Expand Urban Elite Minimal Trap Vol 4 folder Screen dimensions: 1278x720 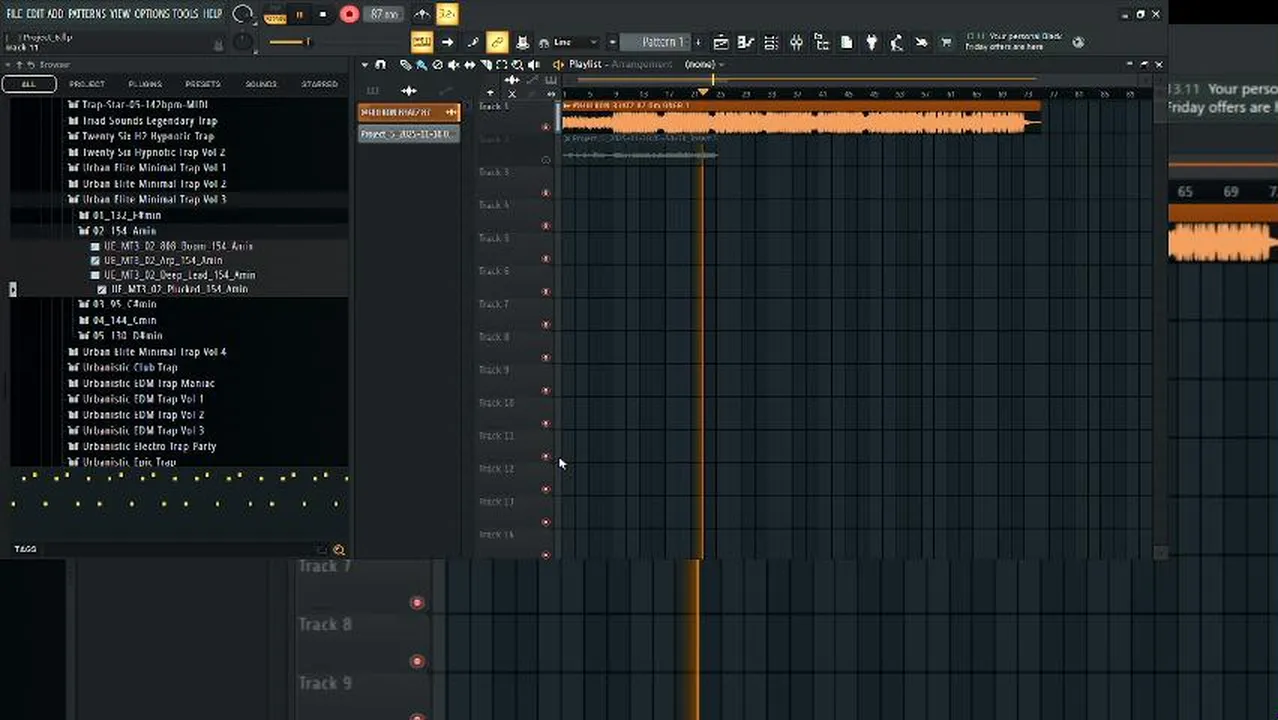click(x=147, y=352)
